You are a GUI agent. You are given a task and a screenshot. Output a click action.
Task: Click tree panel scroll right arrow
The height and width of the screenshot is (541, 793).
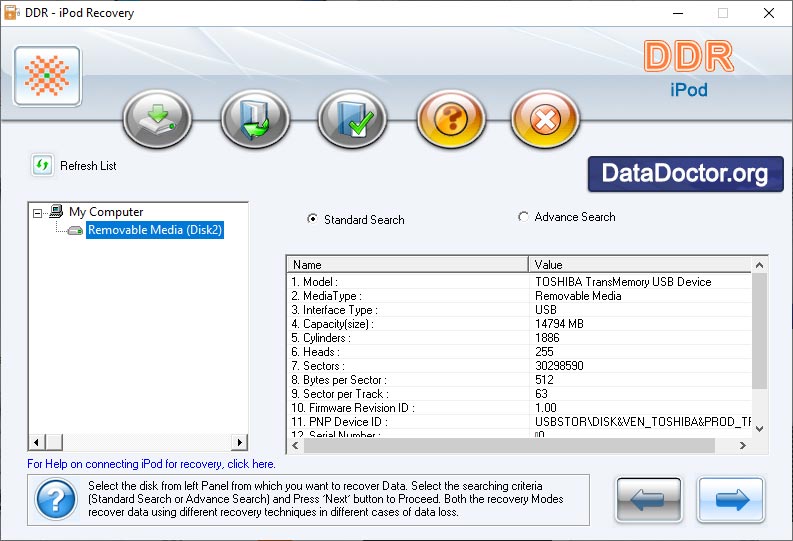click(239, 442)
